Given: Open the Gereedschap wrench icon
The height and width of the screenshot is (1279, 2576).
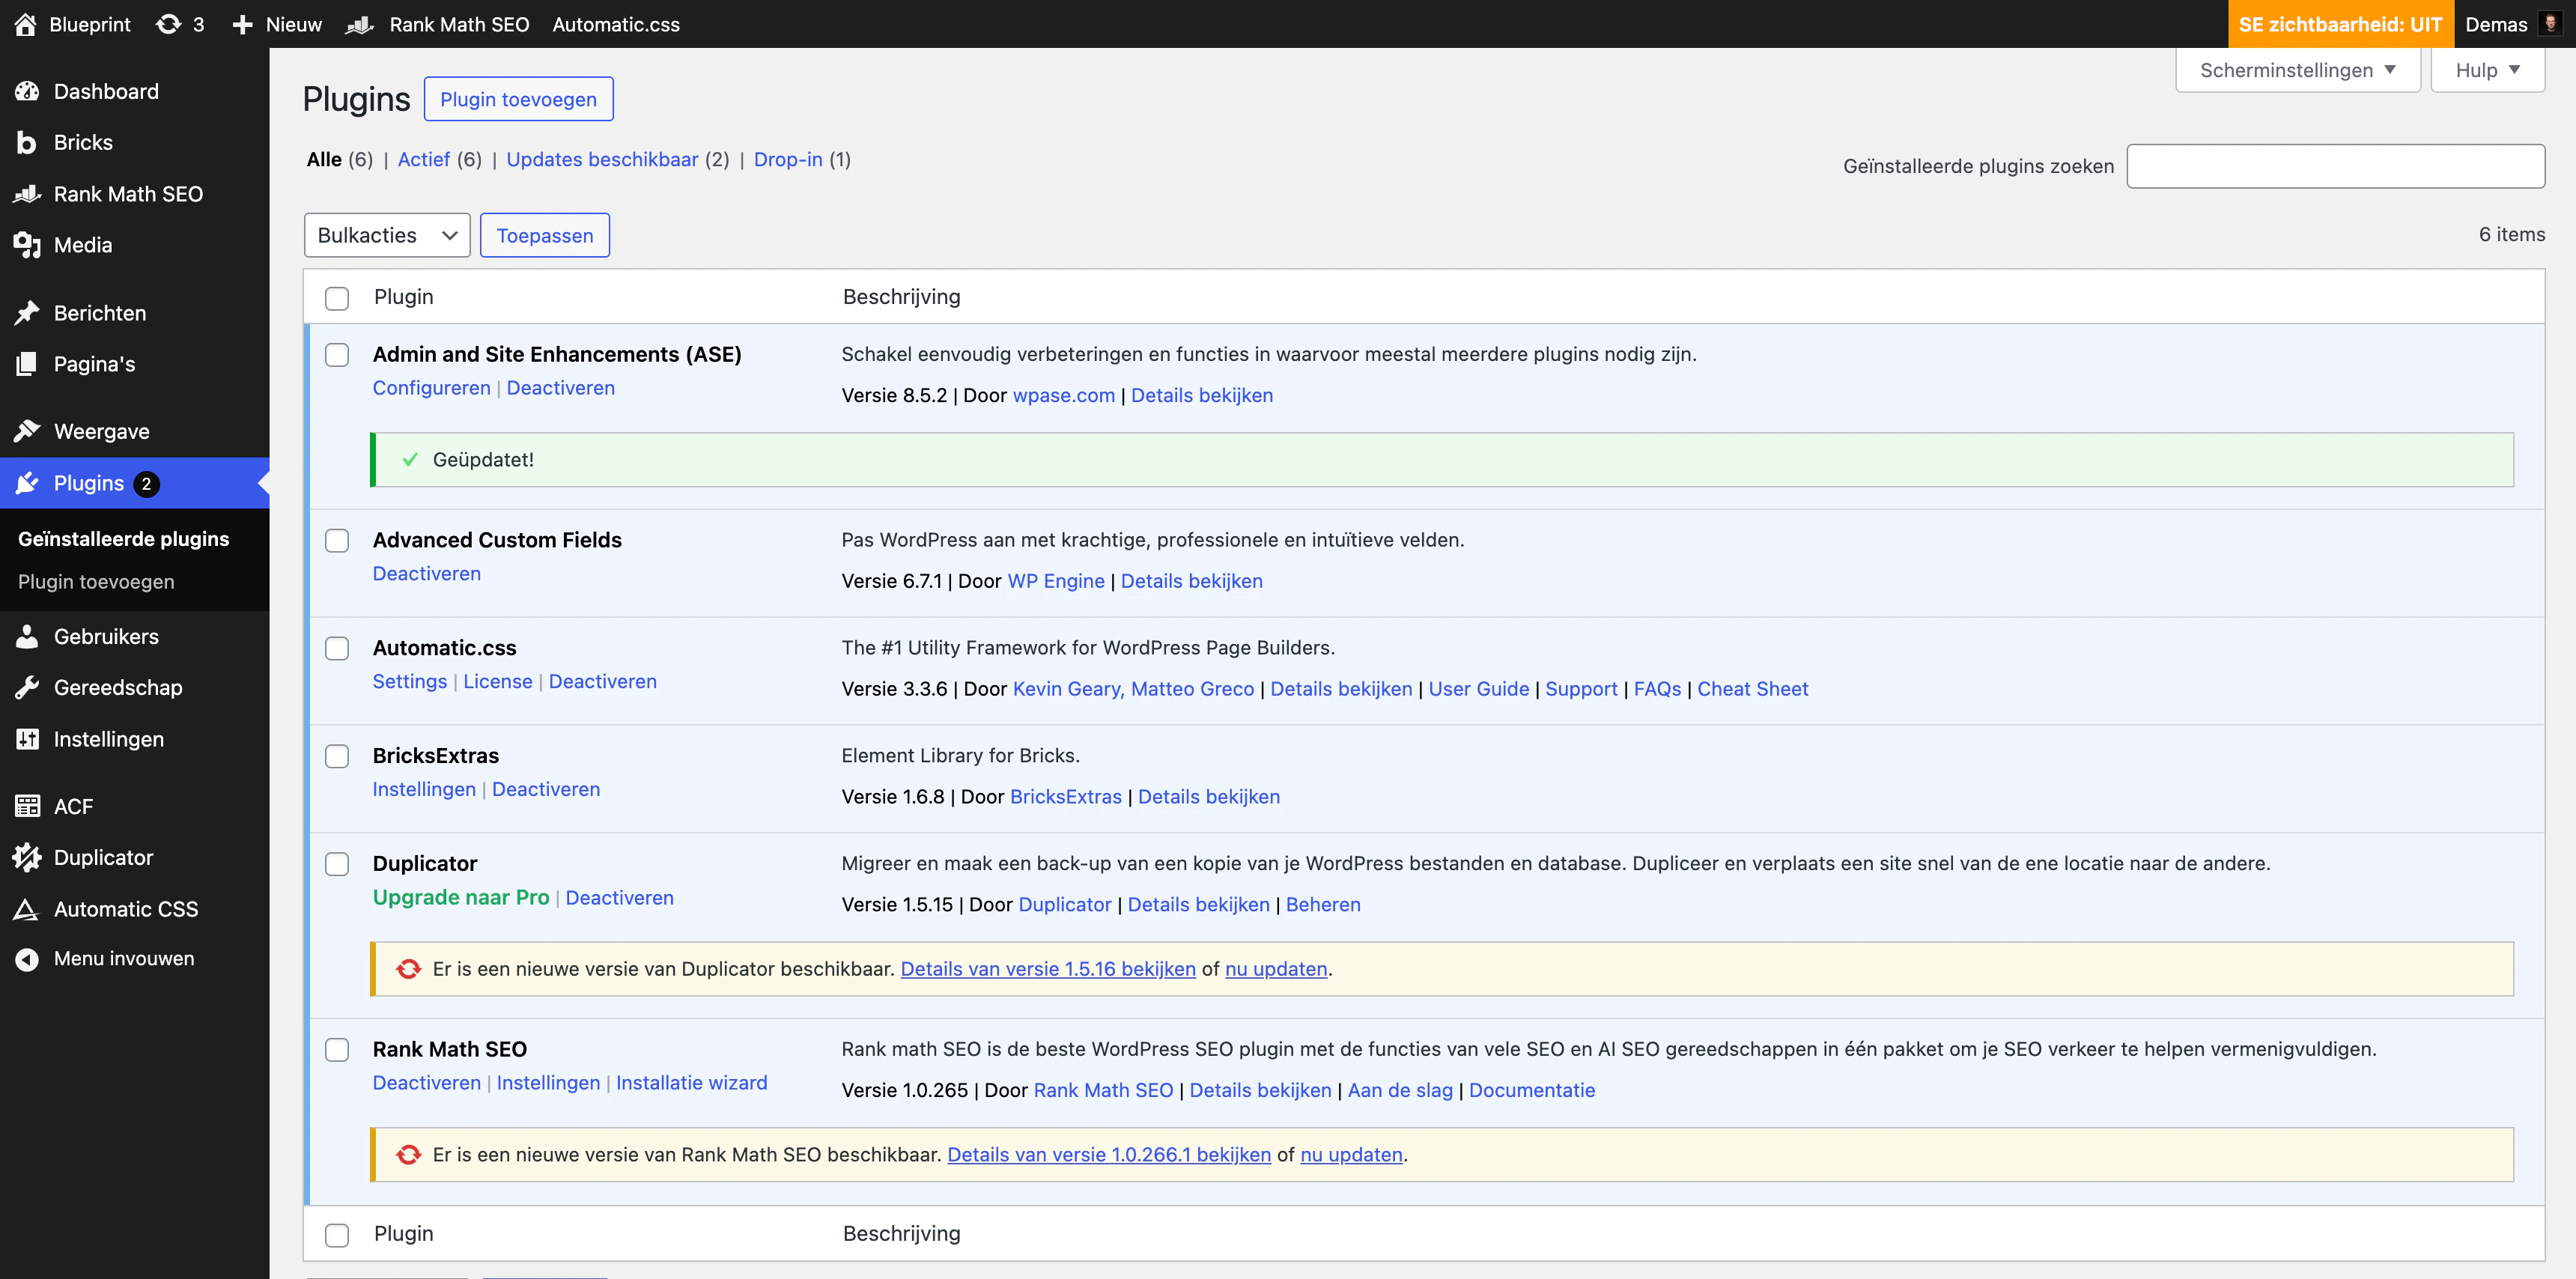Looking at the screenshot, I should coord(26,688).
